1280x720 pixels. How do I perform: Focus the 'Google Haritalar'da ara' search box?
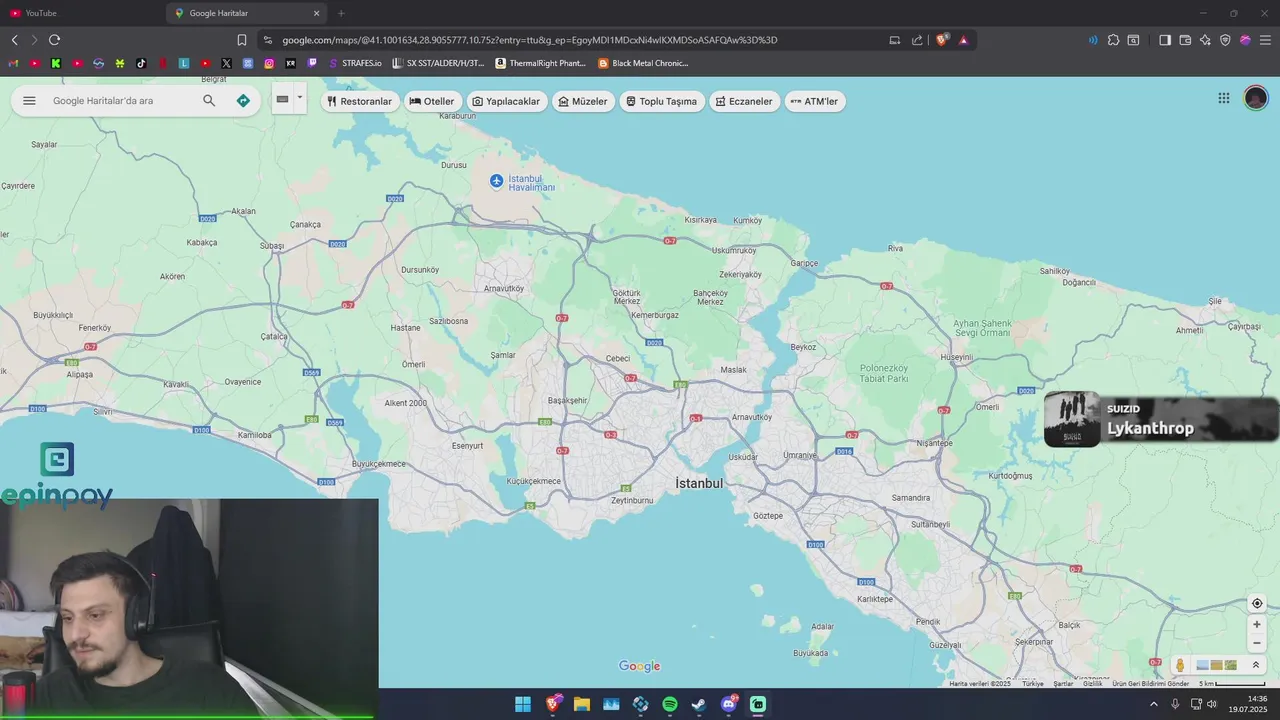(x=120, y=101)
